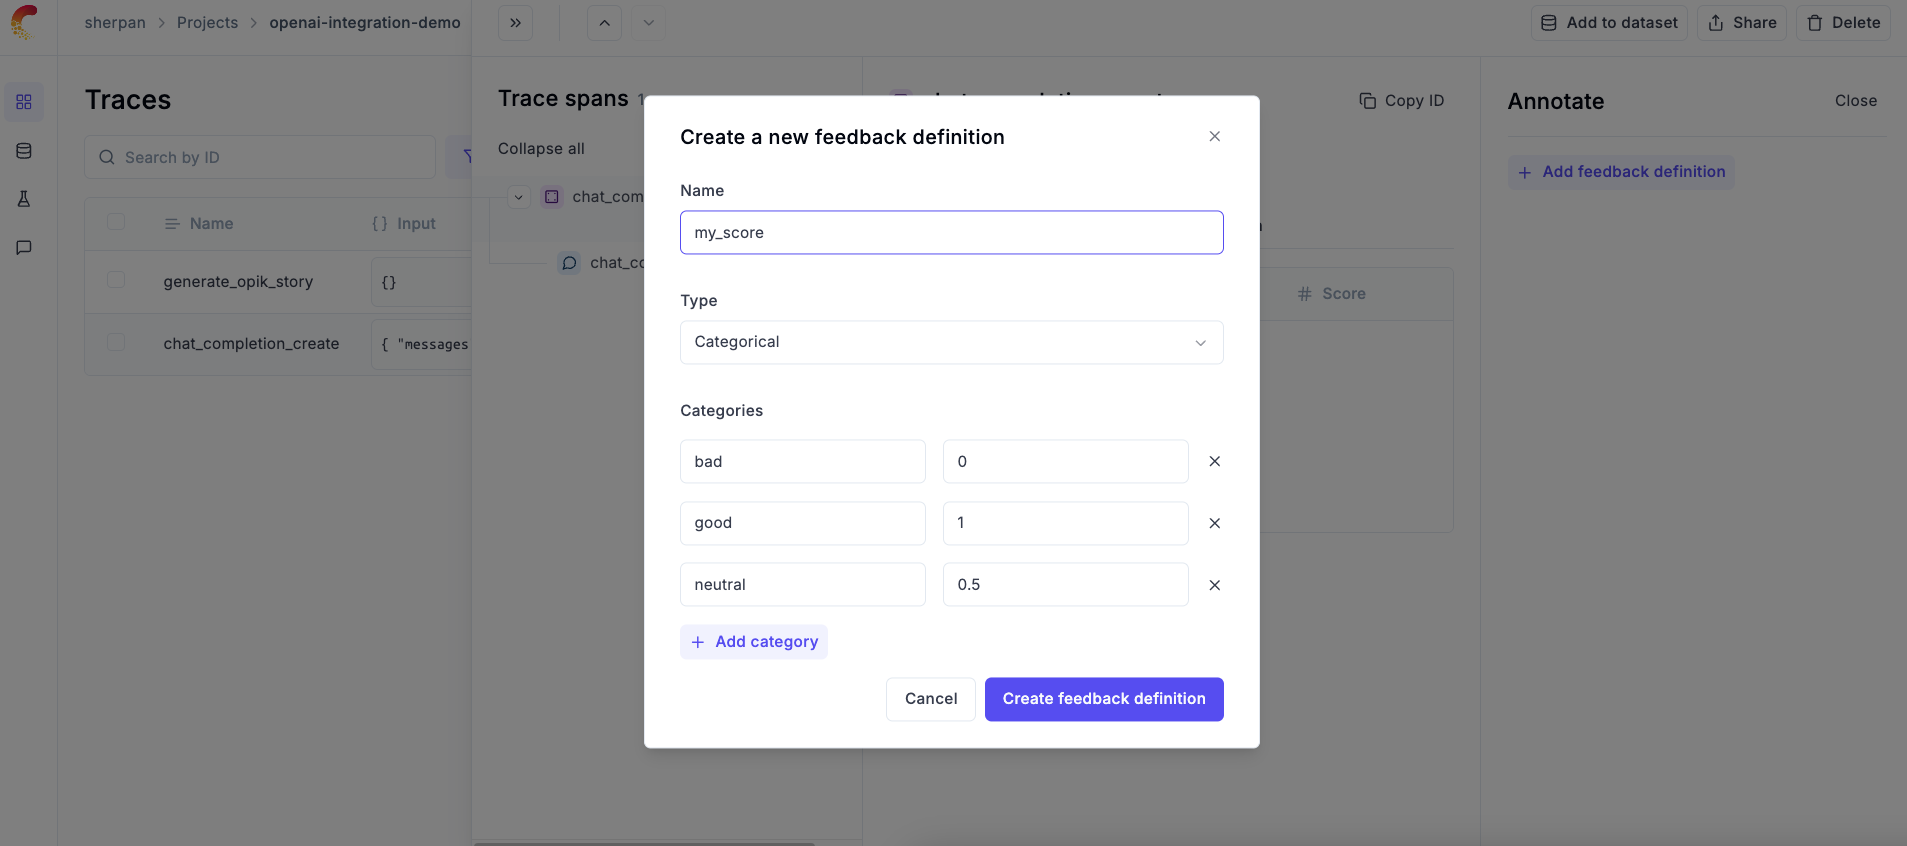Open the Experiments flask icon in sidebar
1907x846 pixels.
23,199
